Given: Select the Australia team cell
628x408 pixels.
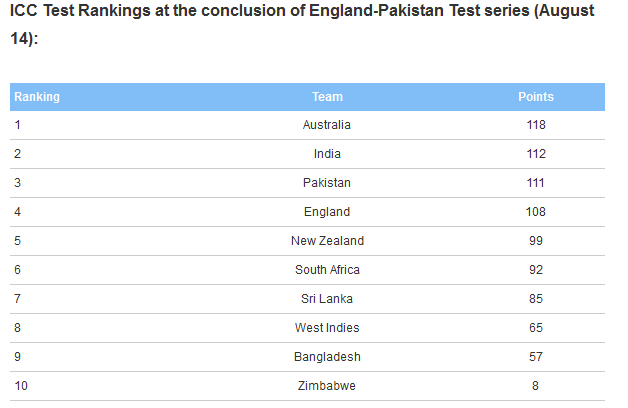Looking at the screenshot, I should click(327, 125).
